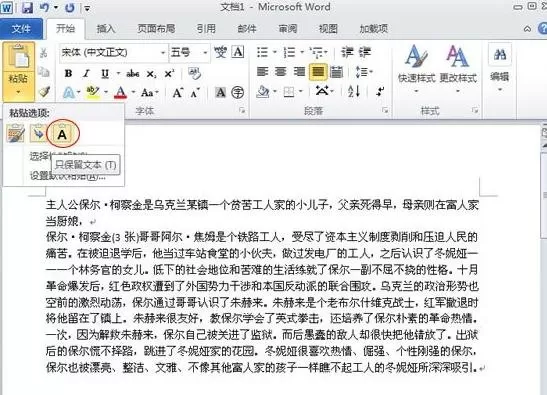The height and width of the screenshot is (395, 547).
Task: Toggle Underline formatting
Action: click(x=105, y=73)
